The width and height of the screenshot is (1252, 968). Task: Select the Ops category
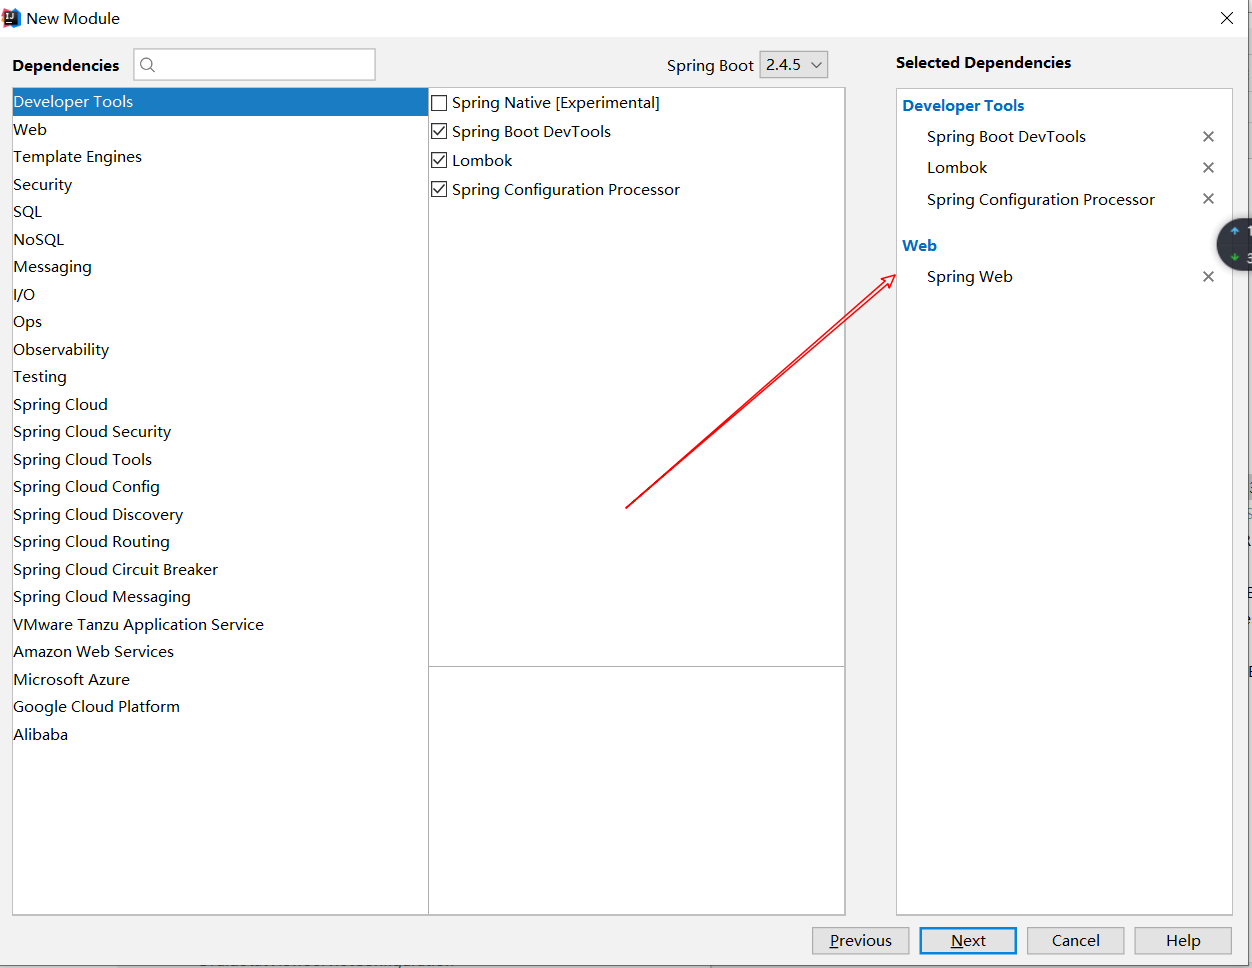(220, 322)
